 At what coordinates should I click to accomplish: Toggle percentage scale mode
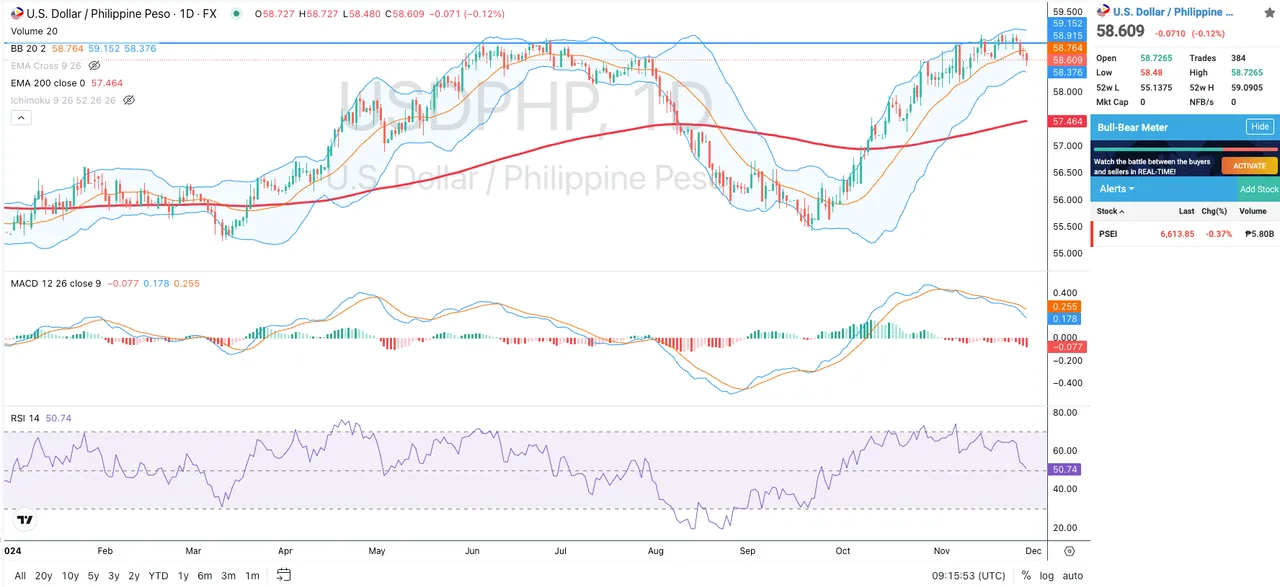point(1026,575)
